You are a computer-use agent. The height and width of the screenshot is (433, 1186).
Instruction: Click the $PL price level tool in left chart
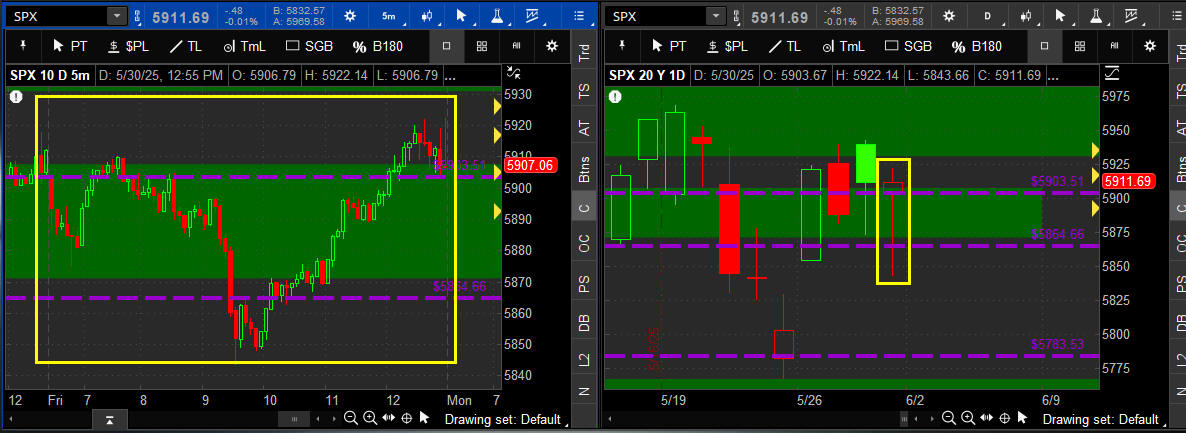[x=126, y=46]
